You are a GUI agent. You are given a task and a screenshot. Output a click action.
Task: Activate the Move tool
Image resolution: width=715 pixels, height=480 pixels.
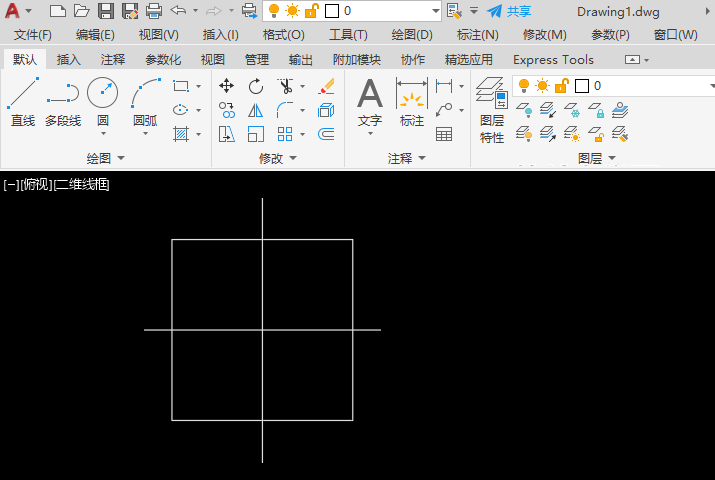(x=227, y=86)
